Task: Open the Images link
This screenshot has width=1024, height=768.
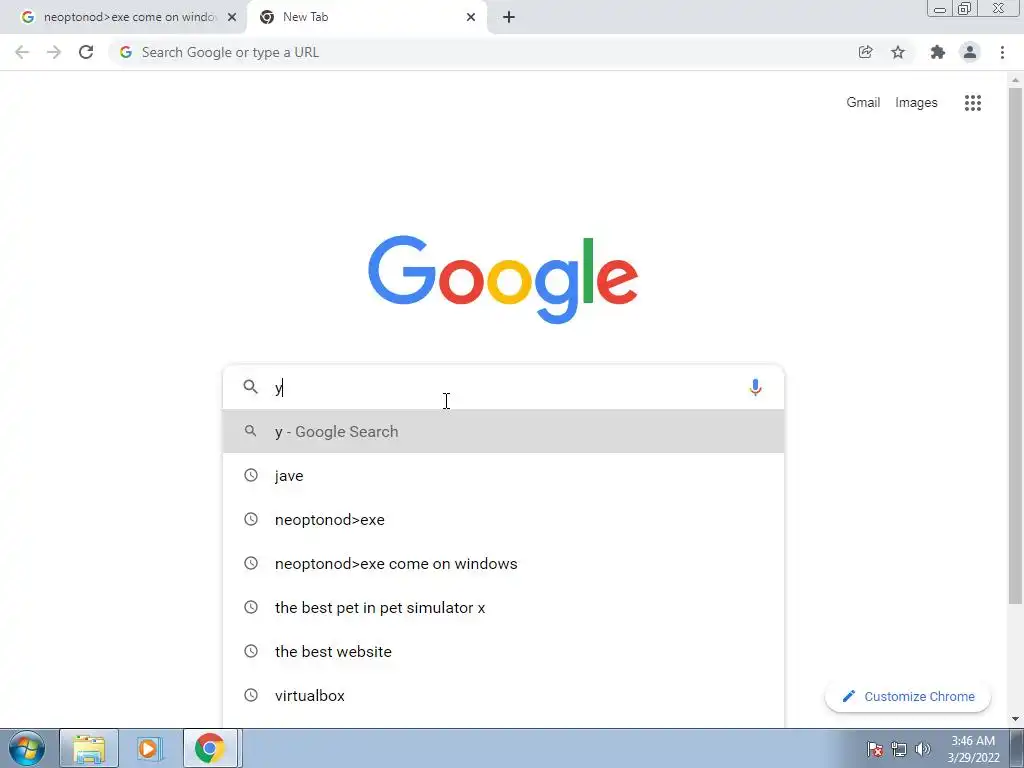Action: (916, 103)
